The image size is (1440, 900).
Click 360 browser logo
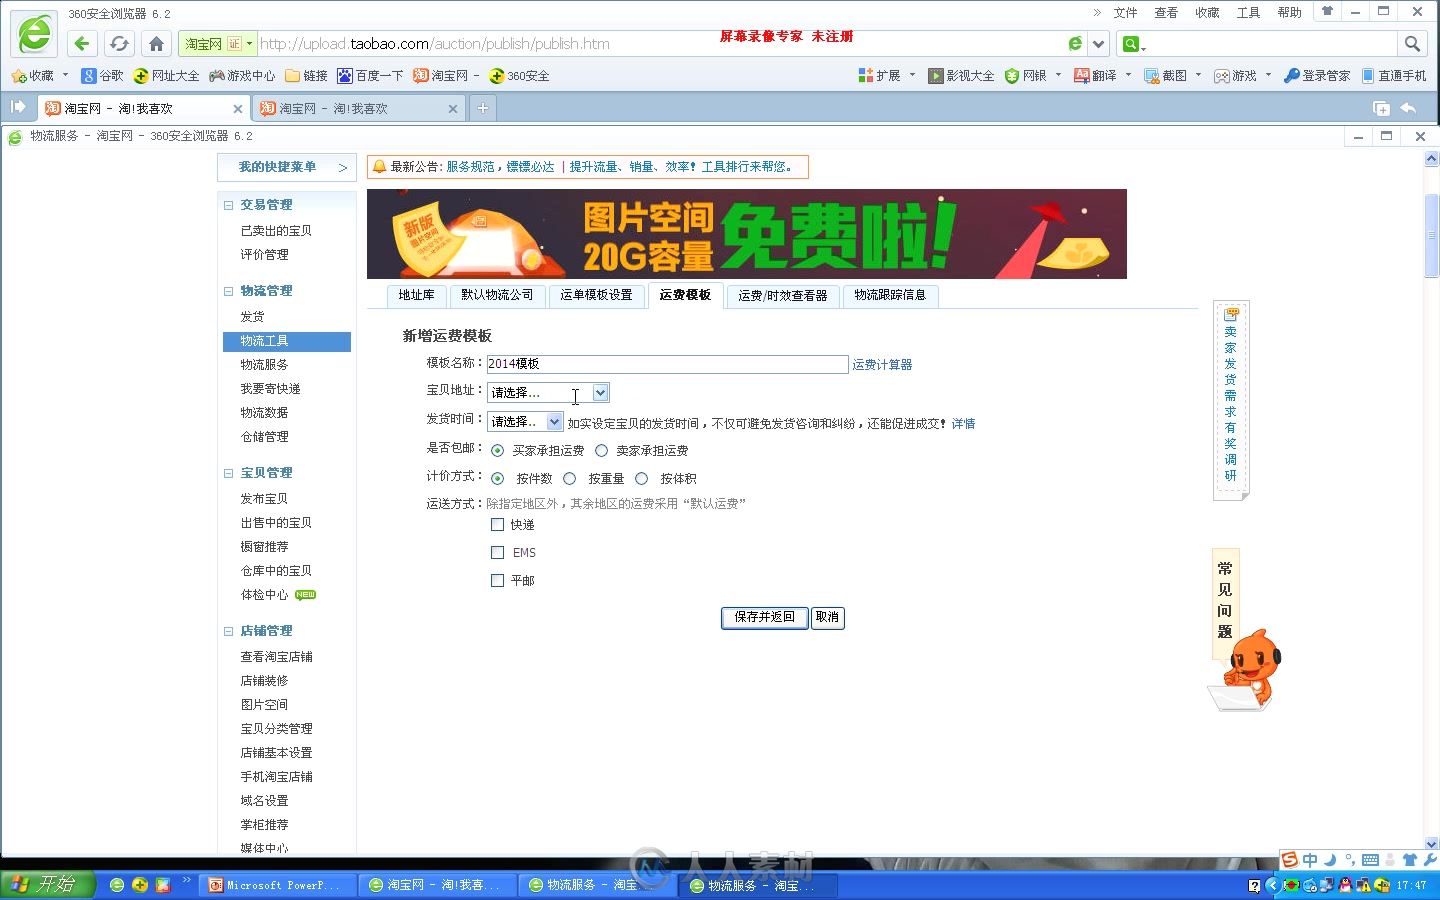click(33, 35)
